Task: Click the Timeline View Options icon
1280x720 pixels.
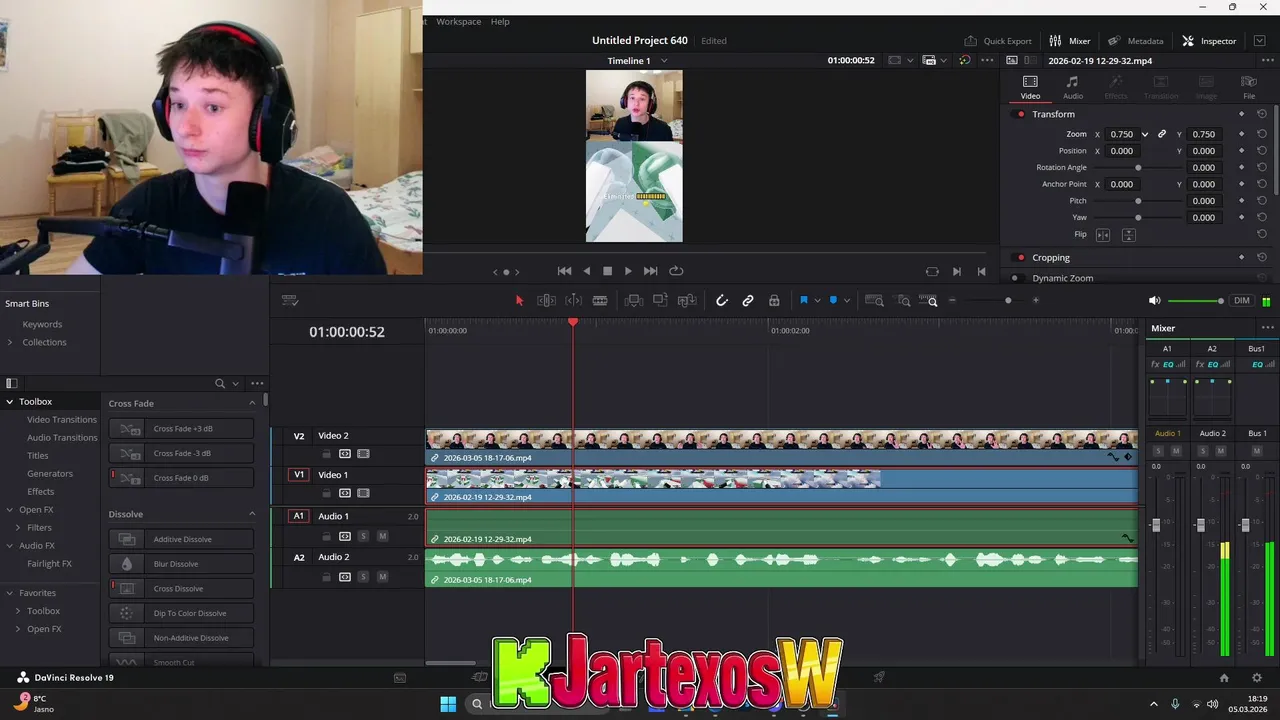Action: click(x=290, y=300)
